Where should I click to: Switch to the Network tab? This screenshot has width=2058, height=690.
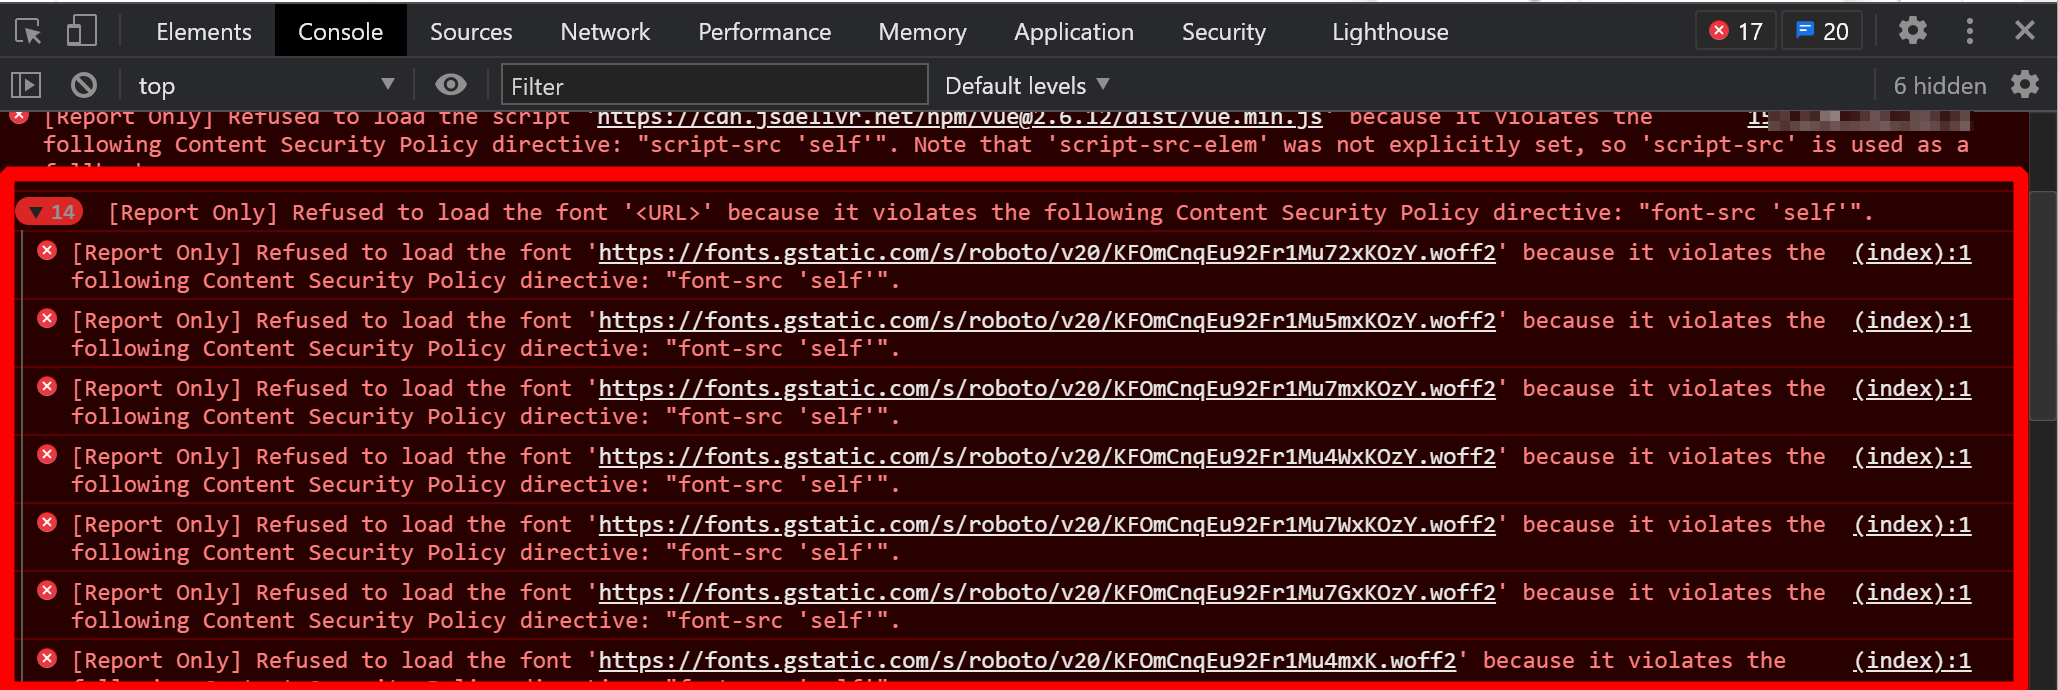pyautogui.click(x=605, y=32)
